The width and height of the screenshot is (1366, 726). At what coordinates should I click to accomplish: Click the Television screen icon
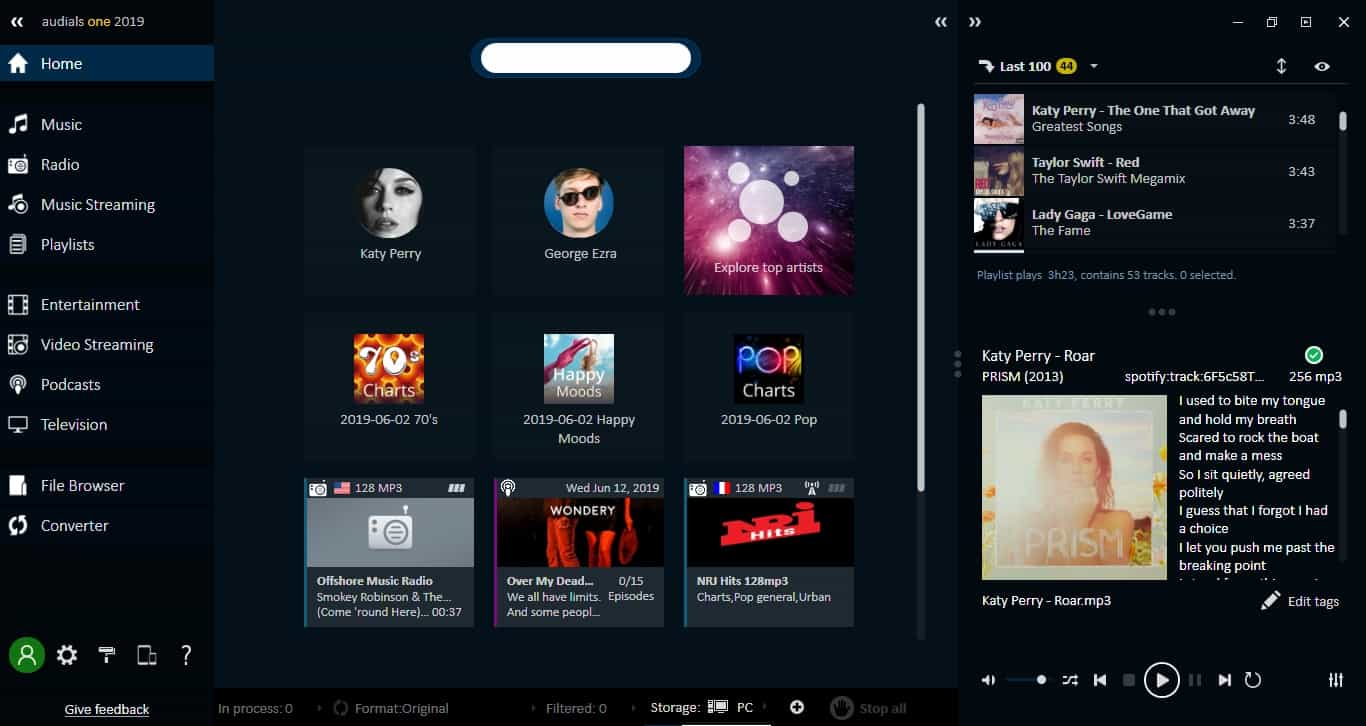pos(18,424)
